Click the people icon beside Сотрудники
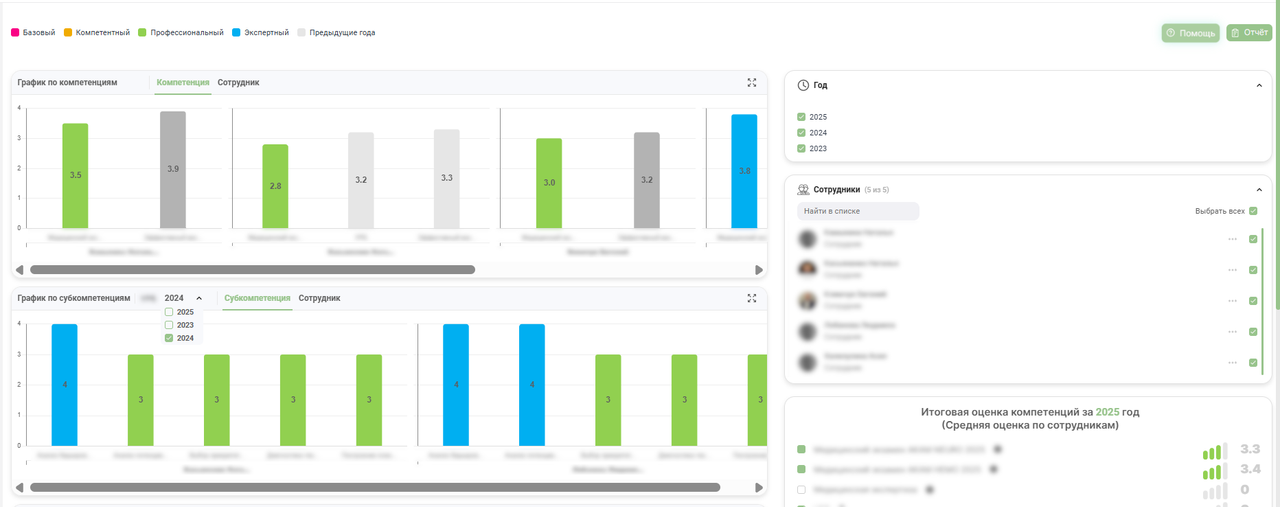1280x507 pixels. click(x=803, y=189)
